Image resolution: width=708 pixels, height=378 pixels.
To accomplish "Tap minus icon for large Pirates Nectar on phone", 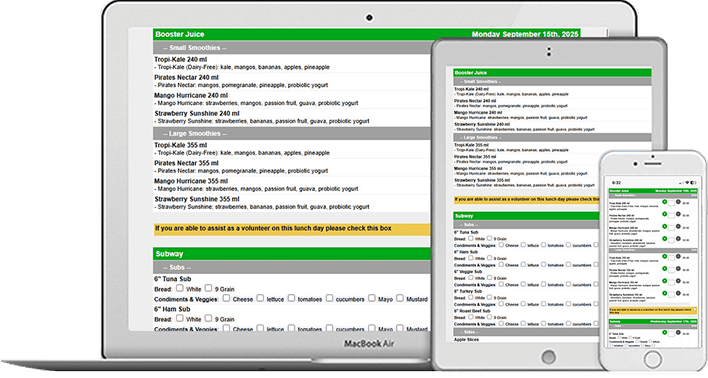I will coord(678,268).
